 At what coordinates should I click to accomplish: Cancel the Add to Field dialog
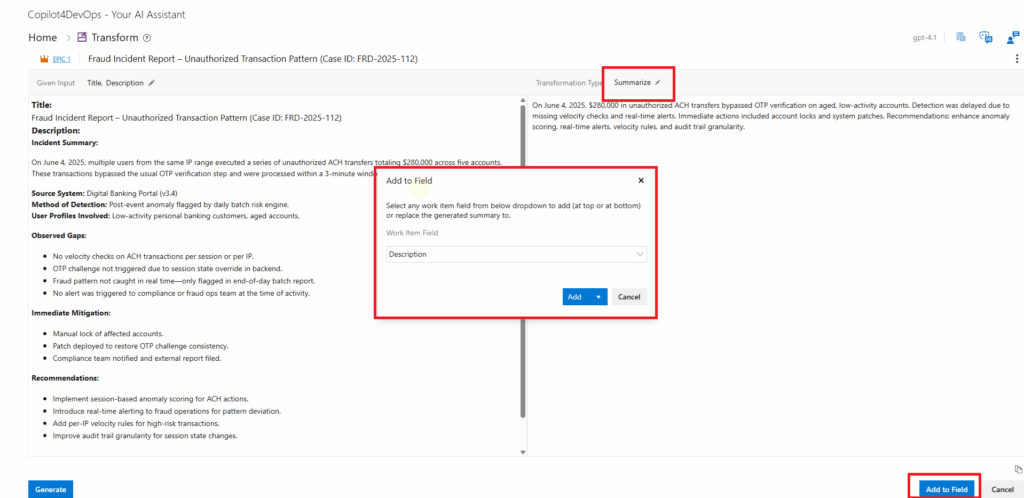629,297
